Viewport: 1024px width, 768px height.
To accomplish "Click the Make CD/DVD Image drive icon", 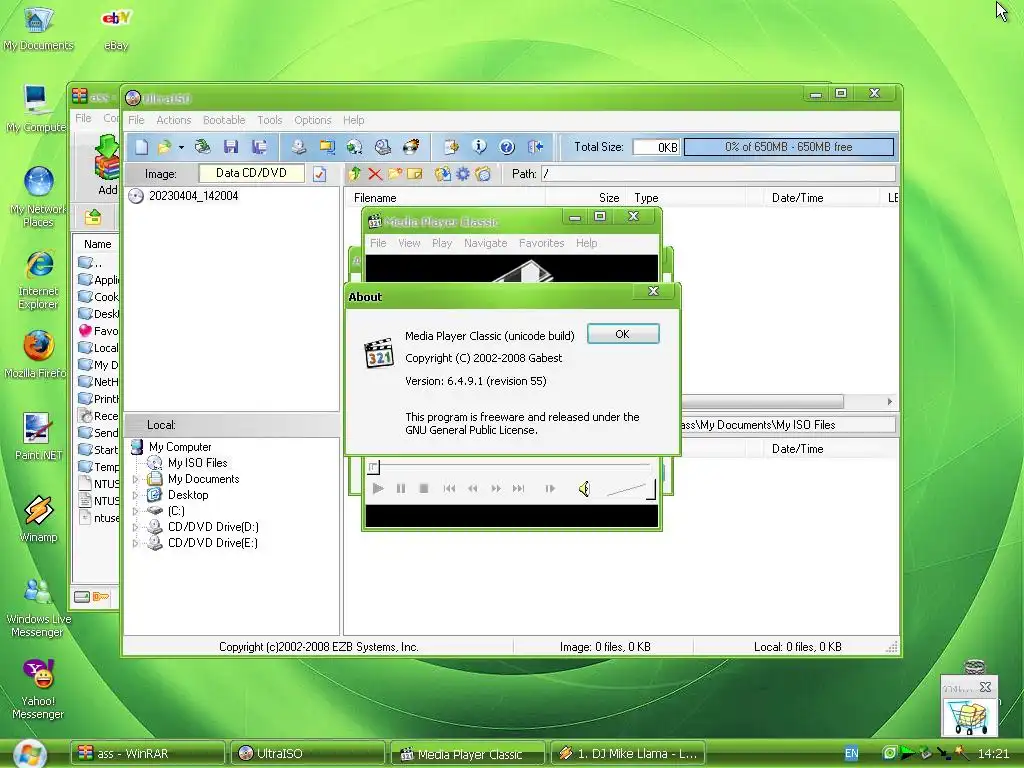I will coord(298,147).
